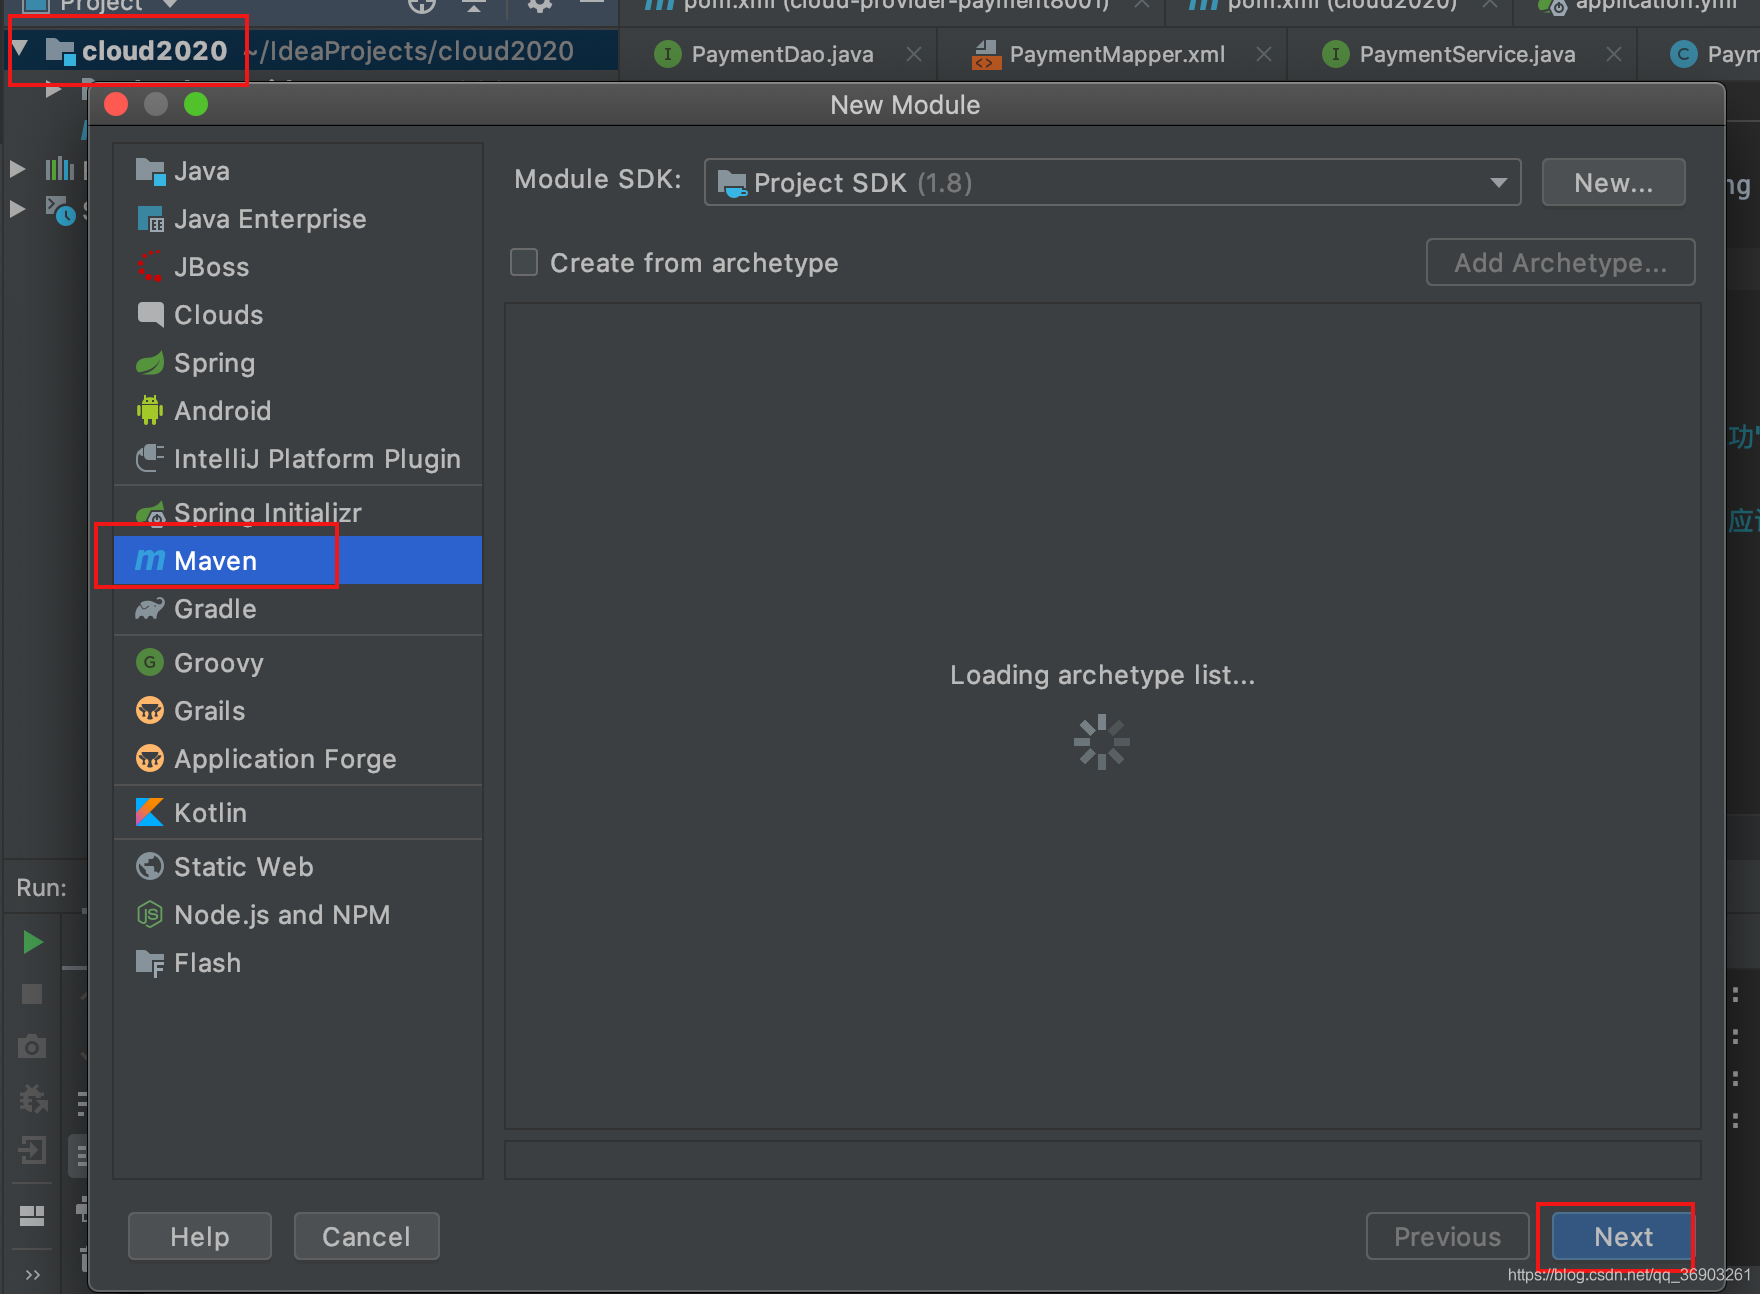Open Module SDK dropdown
This screenshot has height=1294, width=1760.
pyautogui.click(x=1112, y=182)
